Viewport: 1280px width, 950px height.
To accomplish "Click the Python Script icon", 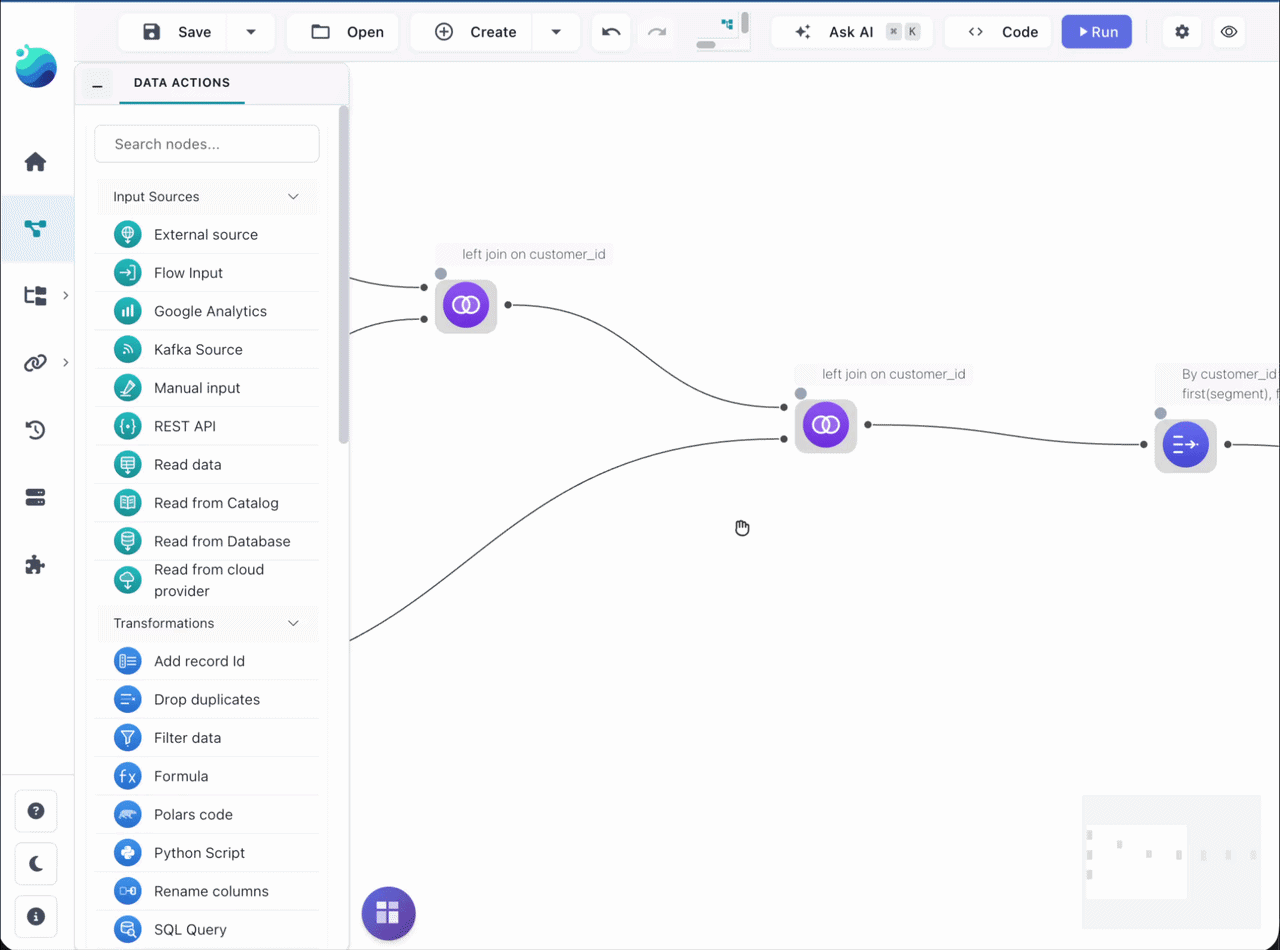I will (x=127, y=853).
